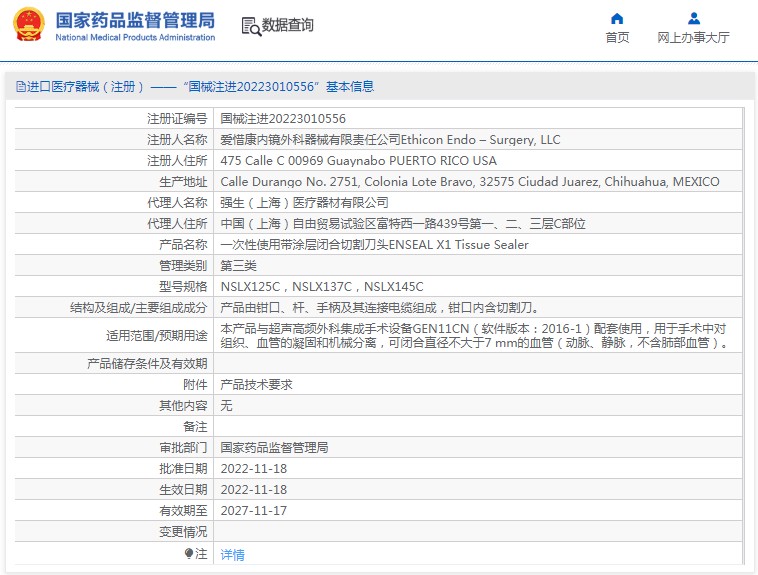This screenshot has width=758, height=575.
Task: Select 2022-11-18 in 生效日期 row
Action: pyautogui.click(x=254, y=490)
